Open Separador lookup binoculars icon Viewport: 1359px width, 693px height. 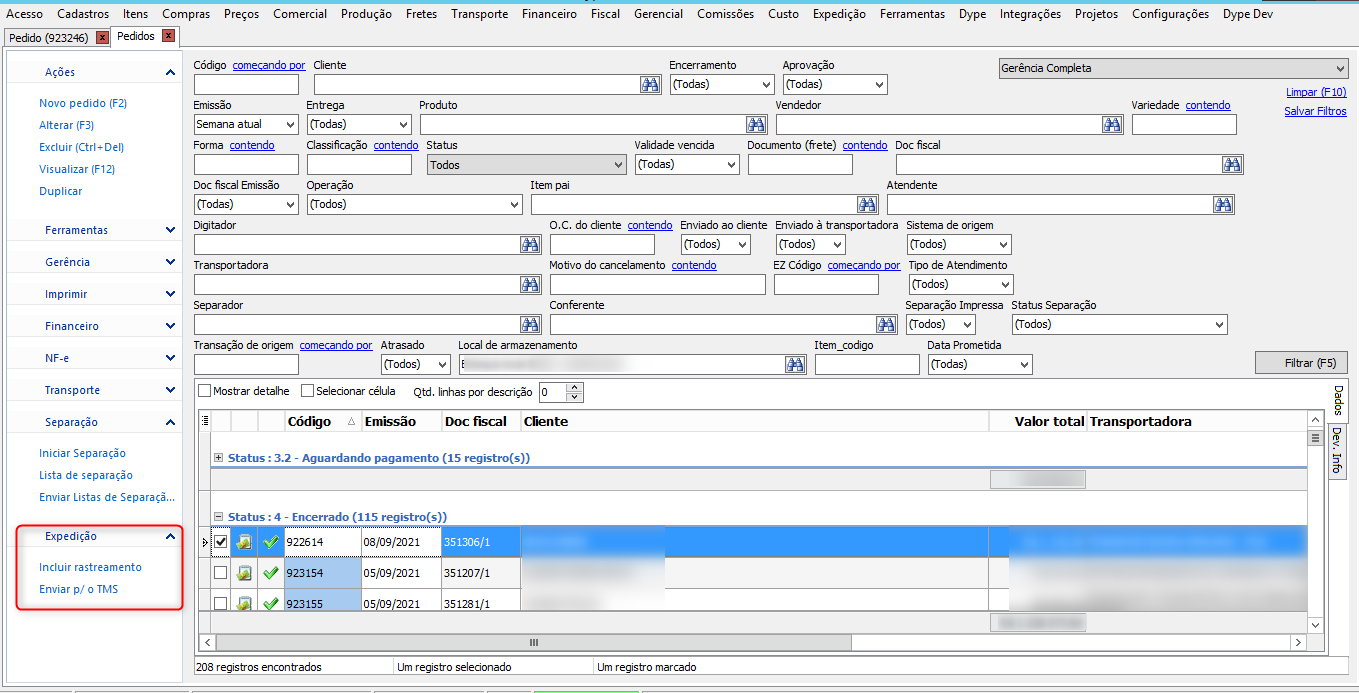[530, 325]
